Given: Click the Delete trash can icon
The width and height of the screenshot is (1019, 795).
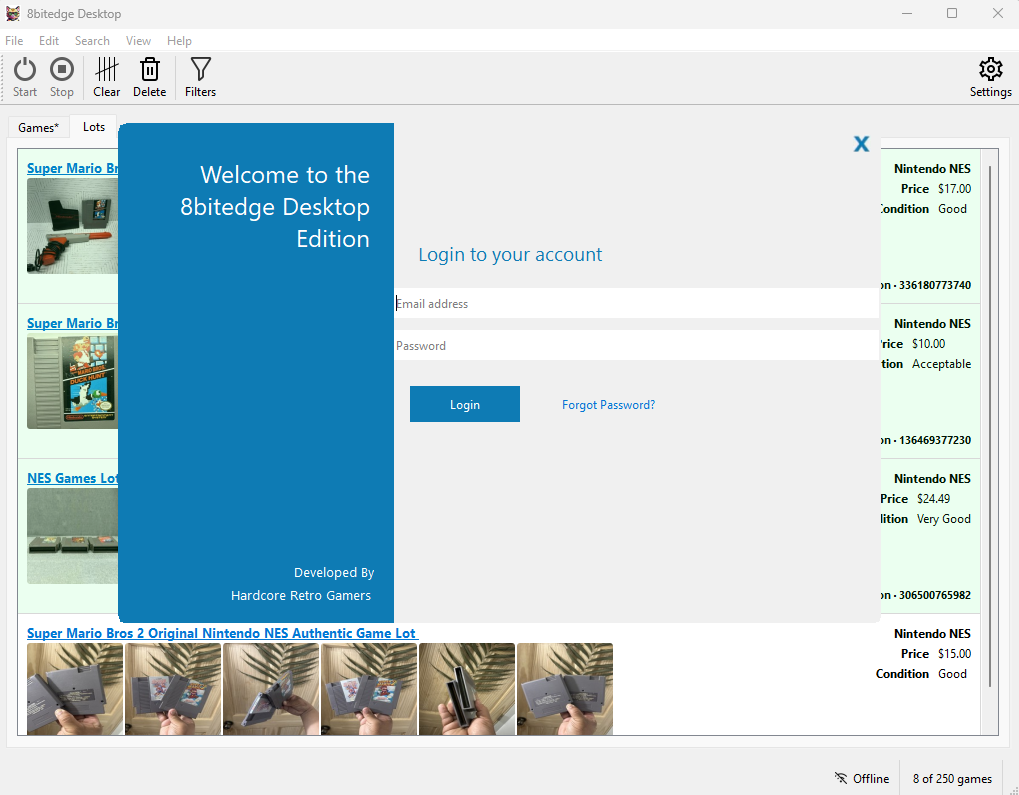Looking at the screenshot, I should 149,70.
